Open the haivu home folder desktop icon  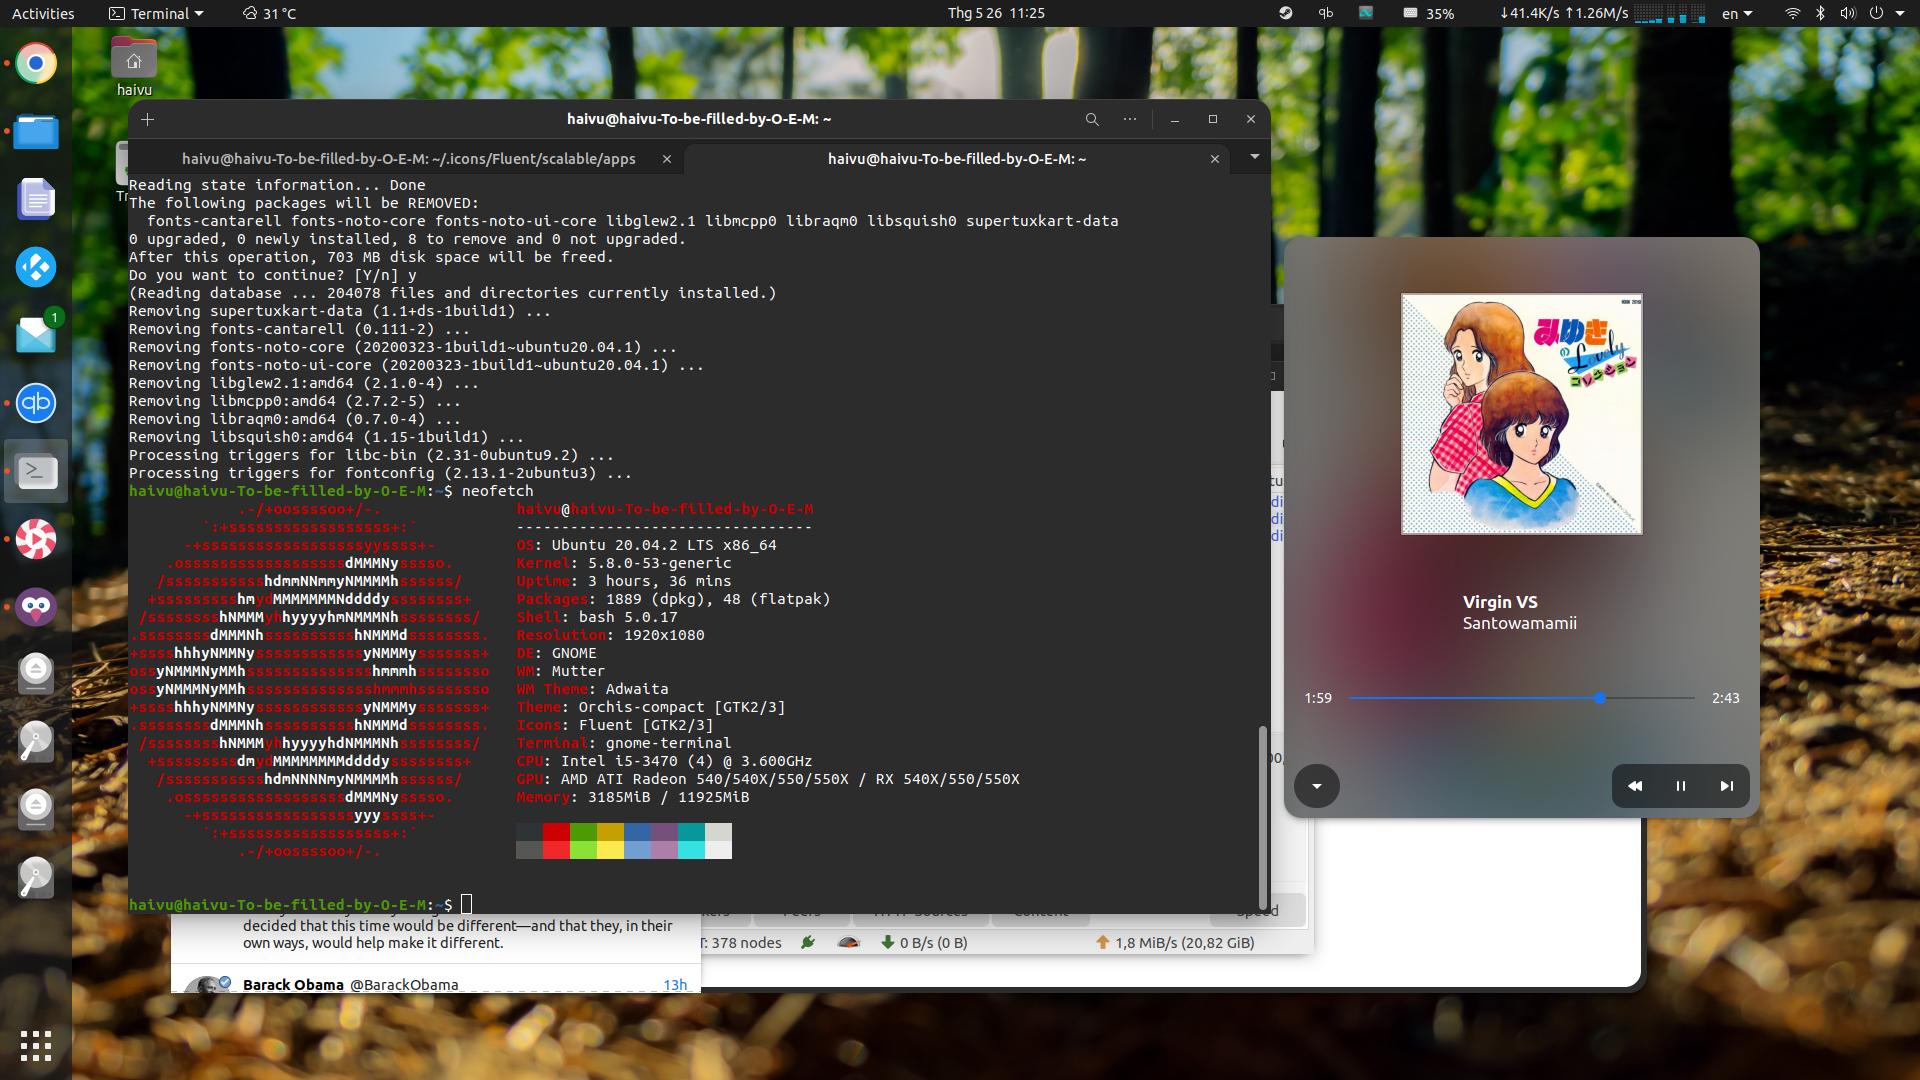tap(134, 66)
